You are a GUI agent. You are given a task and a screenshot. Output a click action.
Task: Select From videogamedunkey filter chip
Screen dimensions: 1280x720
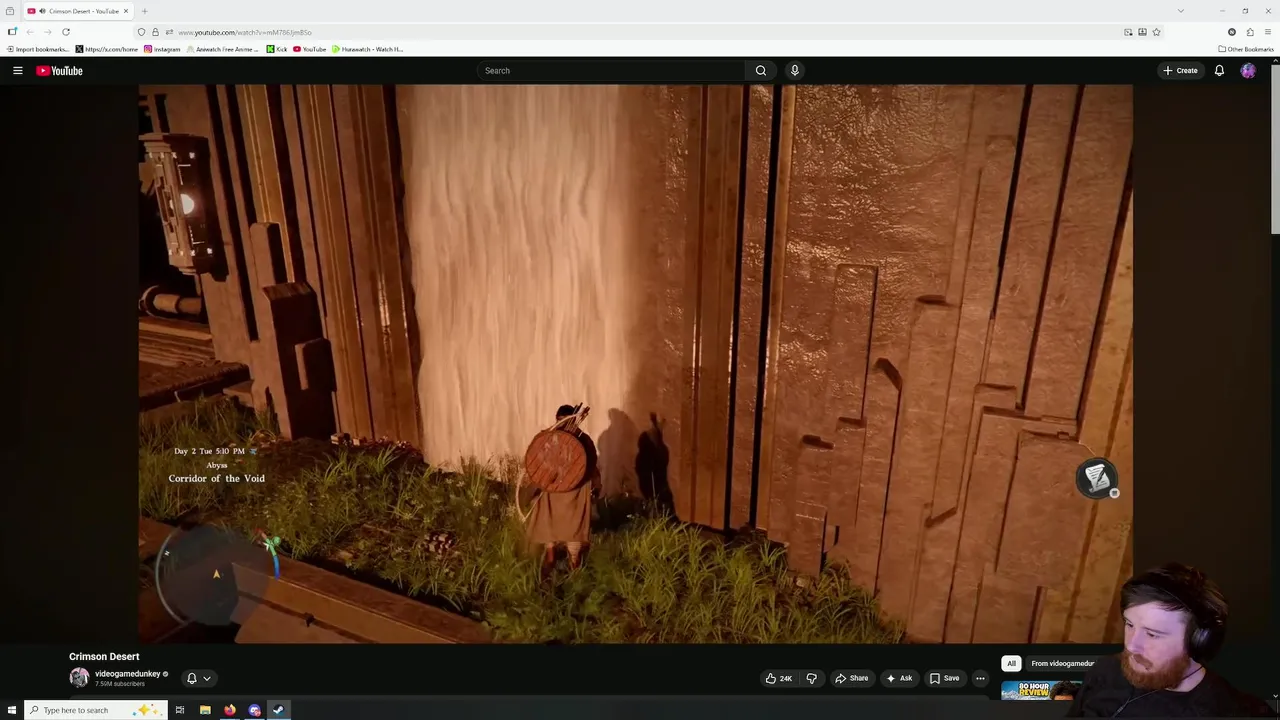coord(1062,663)
